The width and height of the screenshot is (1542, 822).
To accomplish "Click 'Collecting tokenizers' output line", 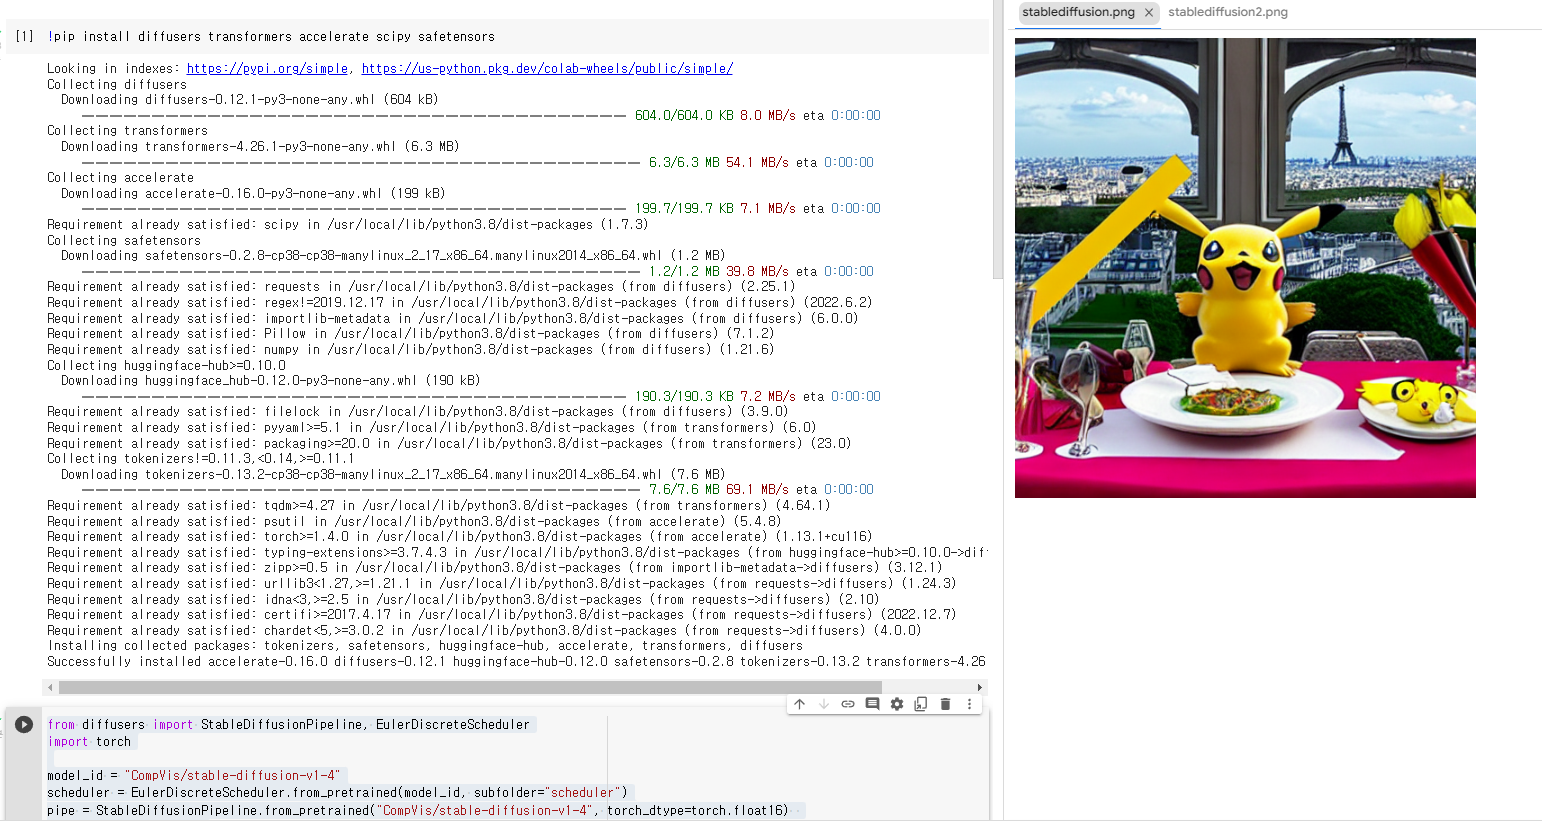I will click(200, 458).
